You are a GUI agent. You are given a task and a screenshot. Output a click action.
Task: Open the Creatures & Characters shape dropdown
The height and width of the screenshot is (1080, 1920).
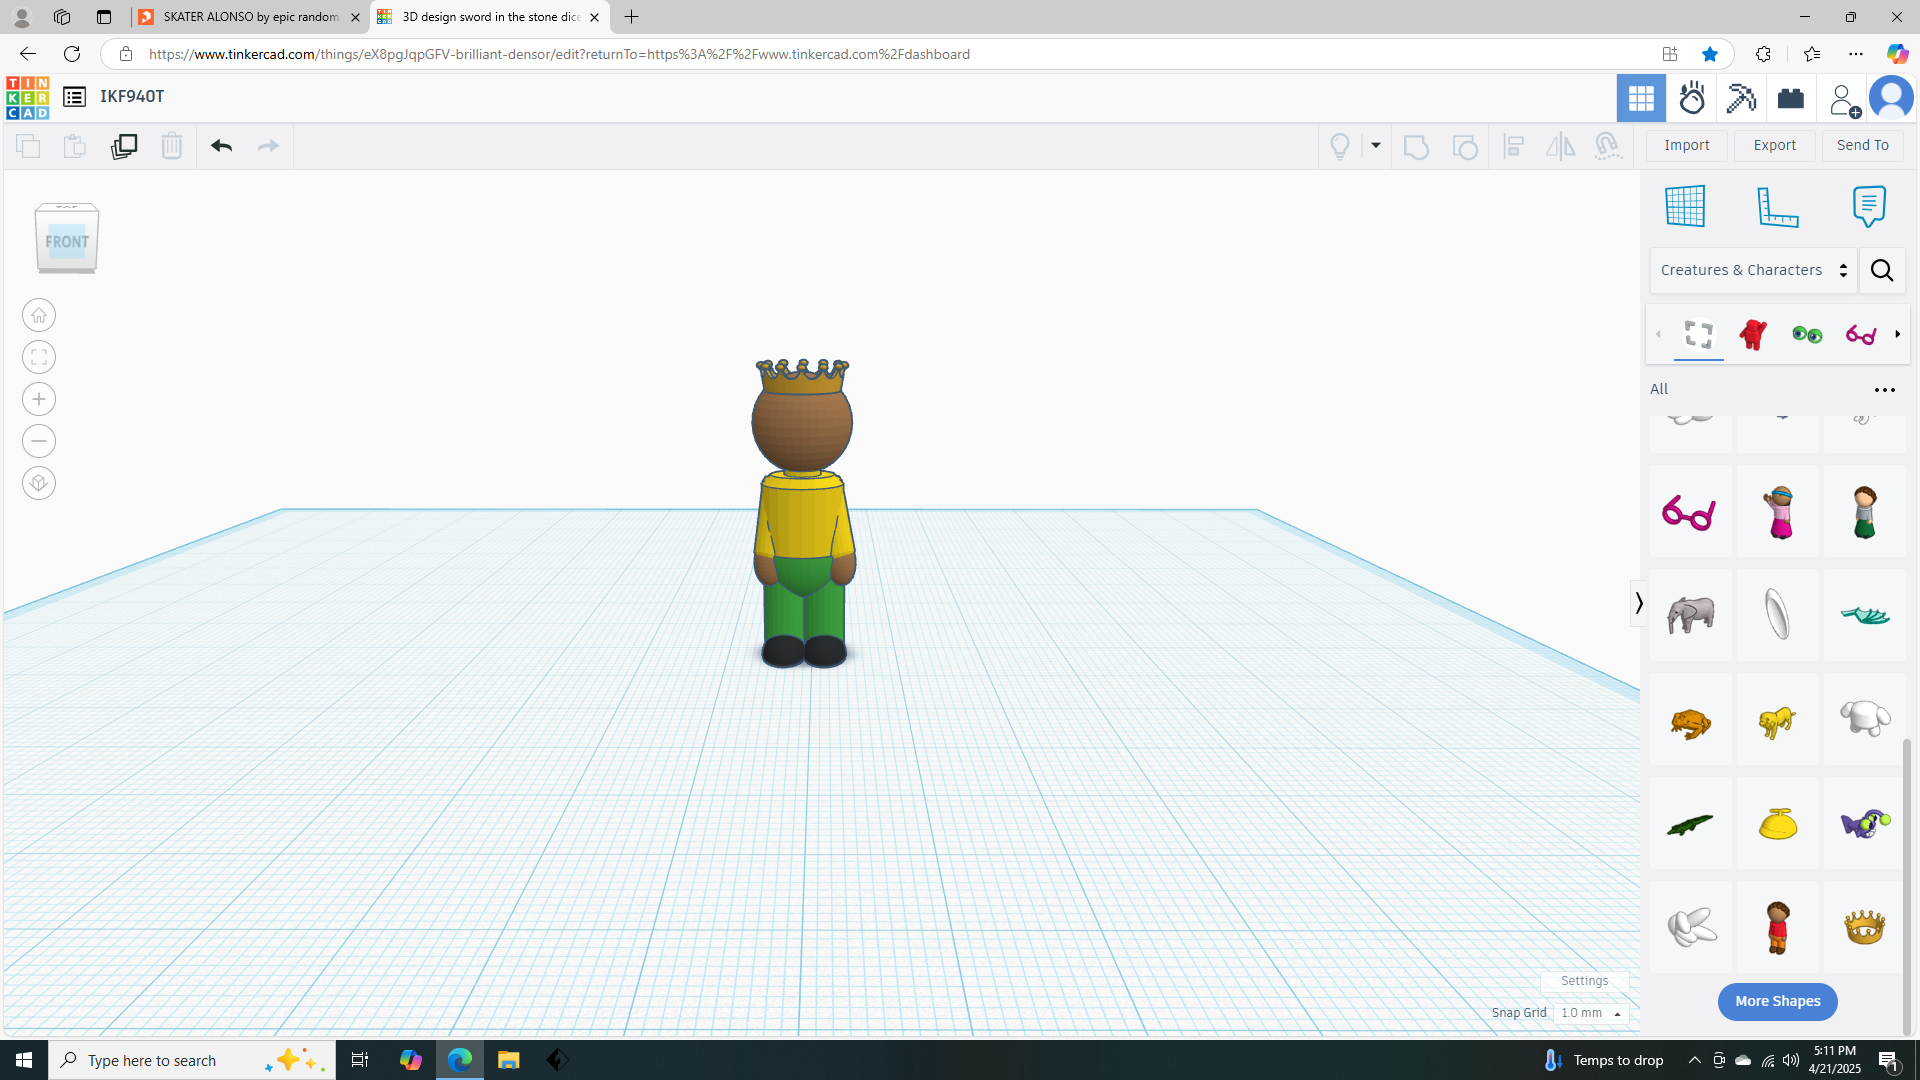point(1754,271)
